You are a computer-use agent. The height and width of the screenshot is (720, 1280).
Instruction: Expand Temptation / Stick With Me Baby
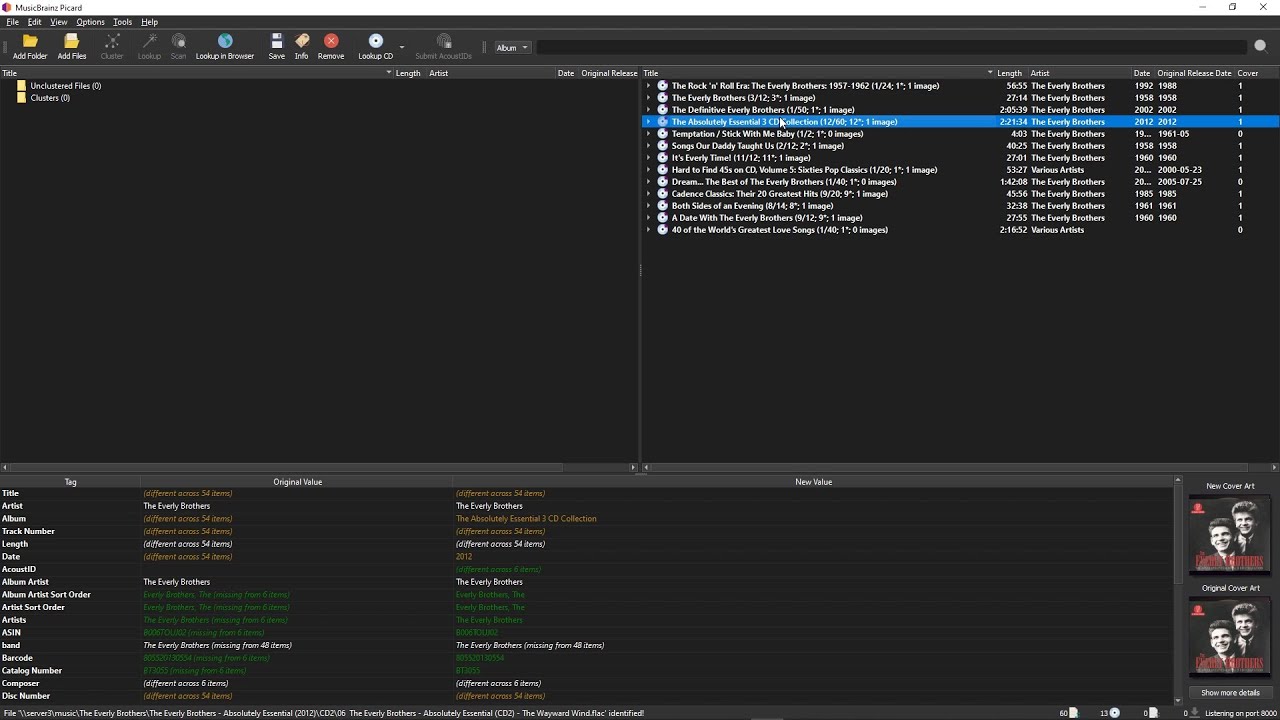648,134
